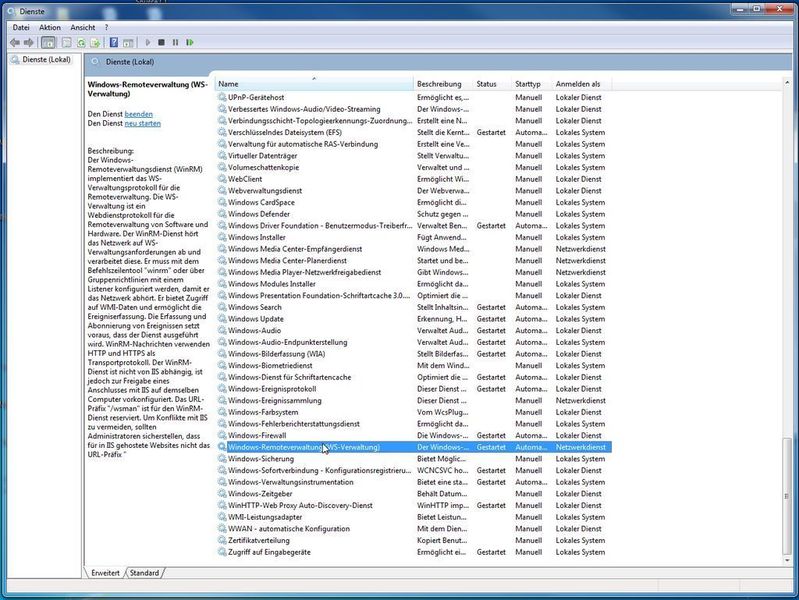Click the gear icon of Zertifikatverteilung
The width and height of the screenshot is (799, 600).
222,540
